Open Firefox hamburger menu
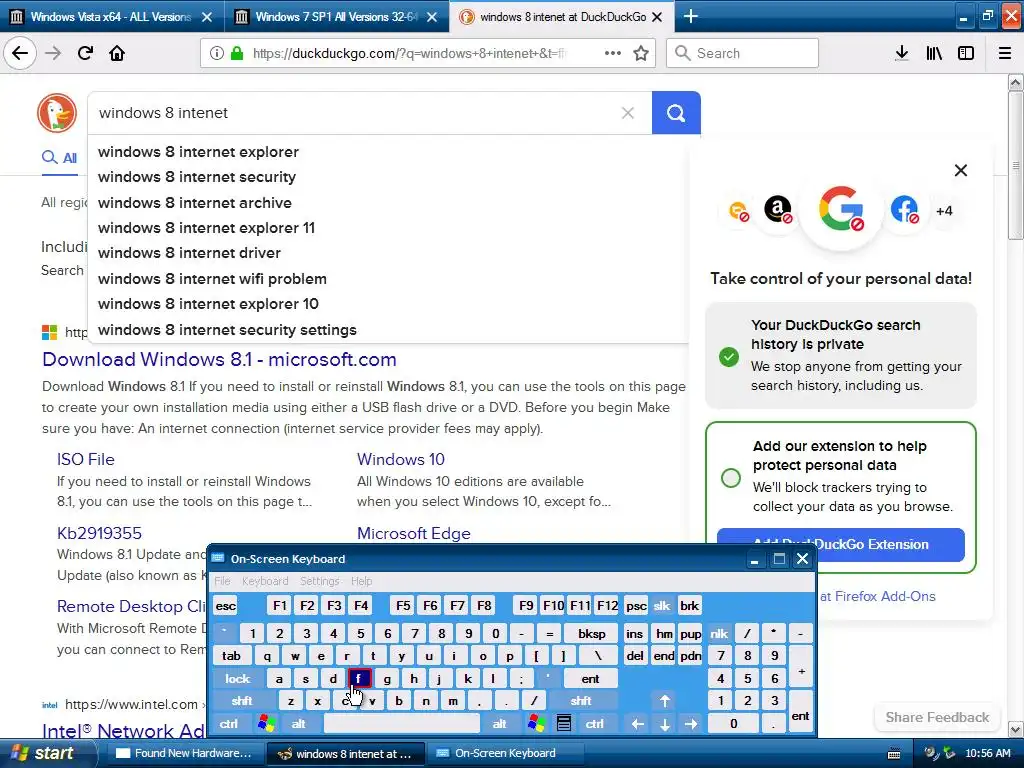The height and width of the screenshot is (768, 1024). click(1005, 53)
